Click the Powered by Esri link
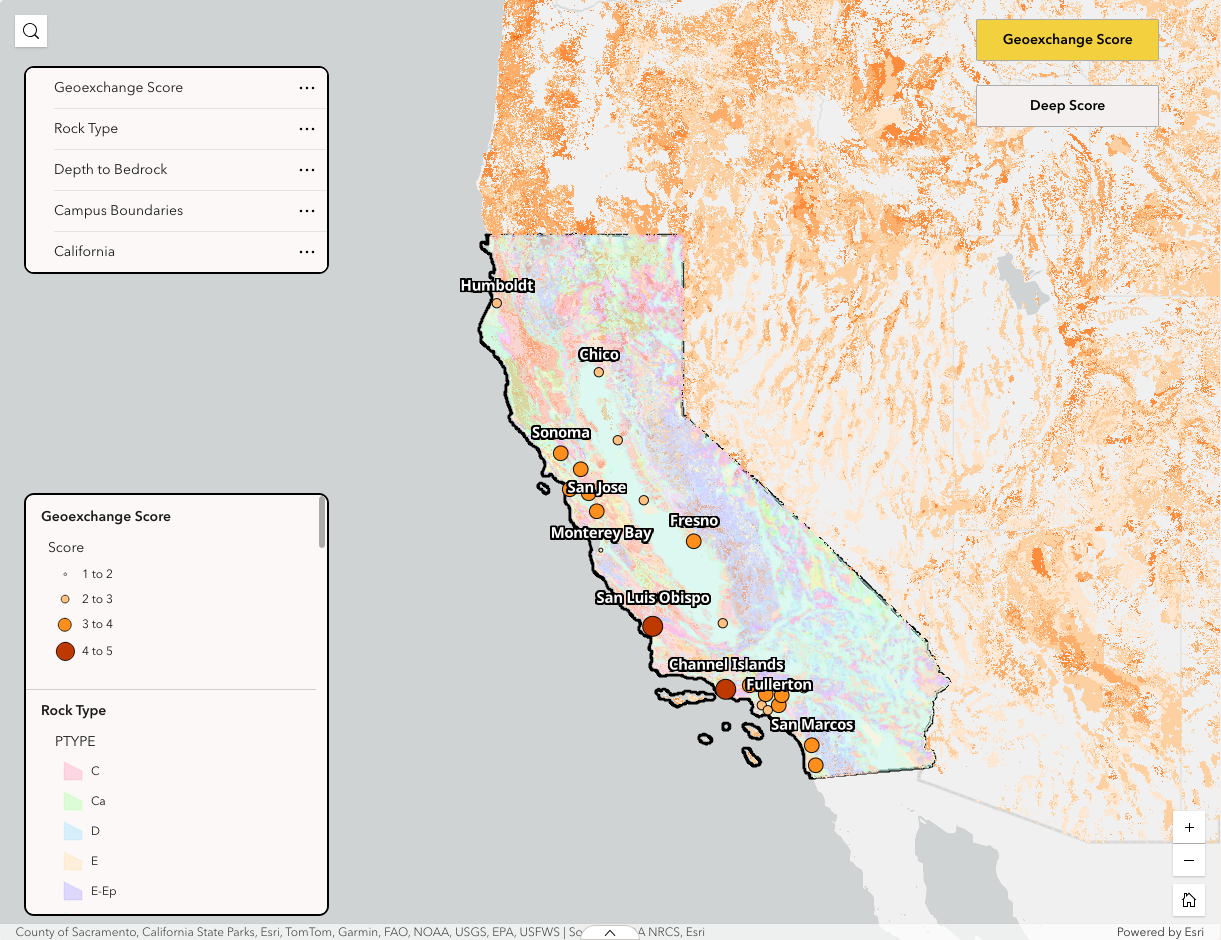 click(1160, 932)
